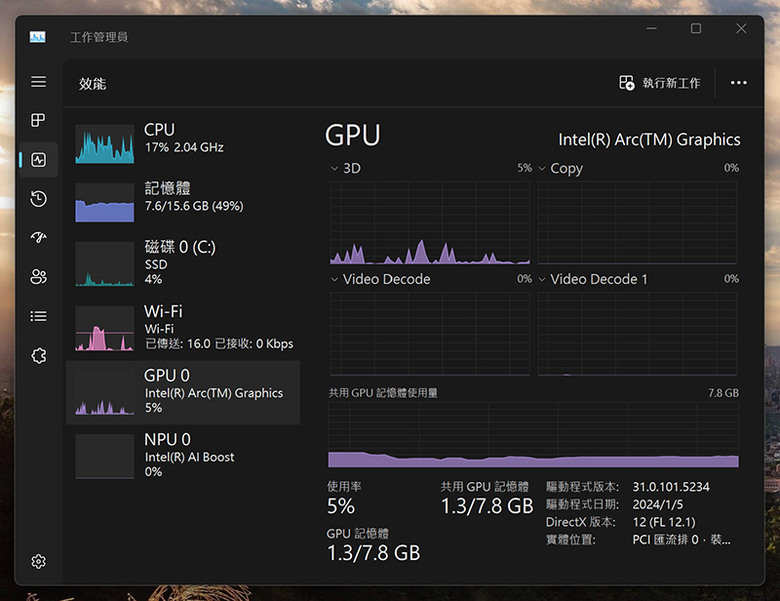Open App history page icon
The image size is (780, 601).
point(38,199)
